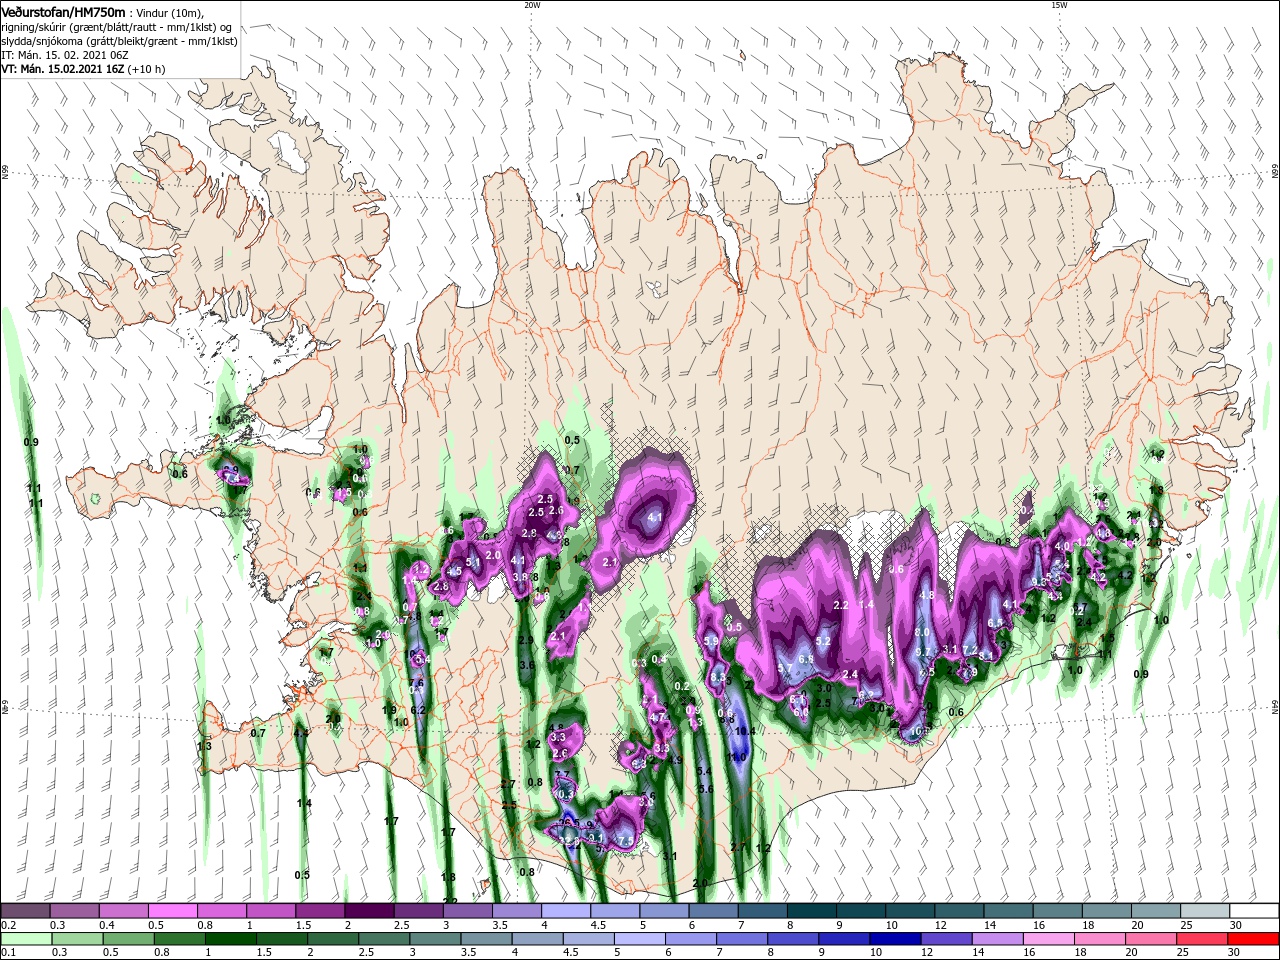Click the 6.5 value on the map

[x=995, y=623]
